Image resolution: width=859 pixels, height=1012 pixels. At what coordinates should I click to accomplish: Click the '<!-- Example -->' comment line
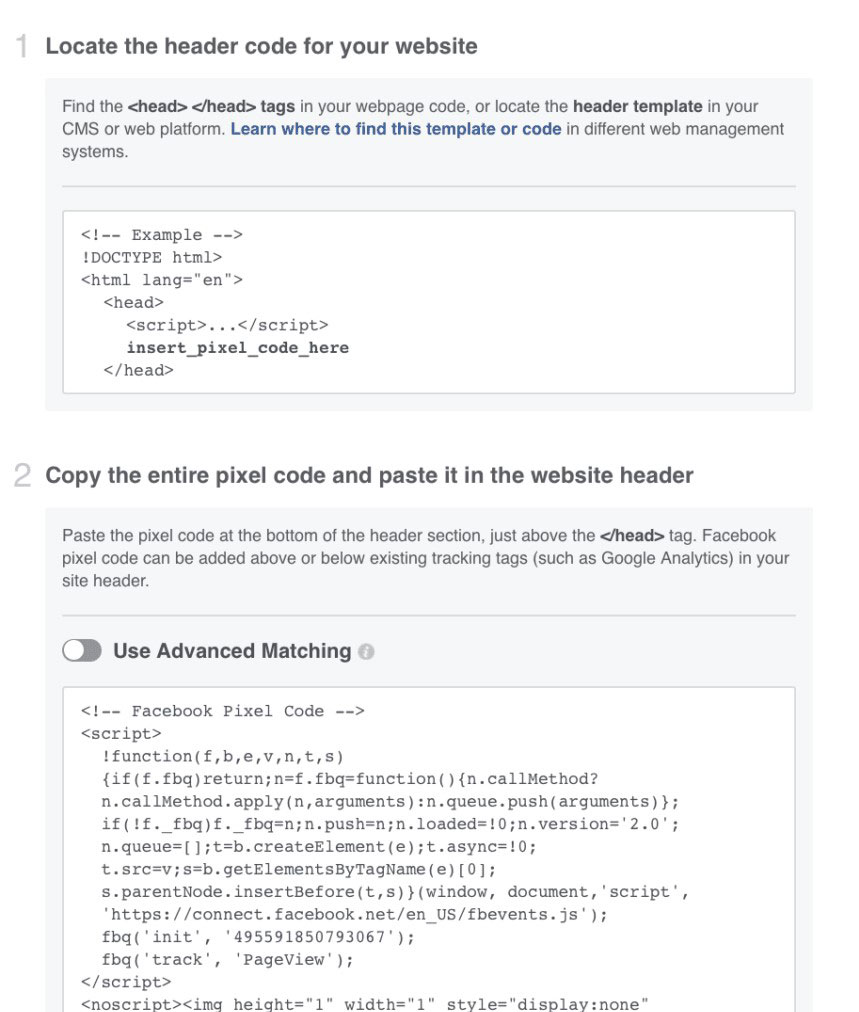[161, 235]
